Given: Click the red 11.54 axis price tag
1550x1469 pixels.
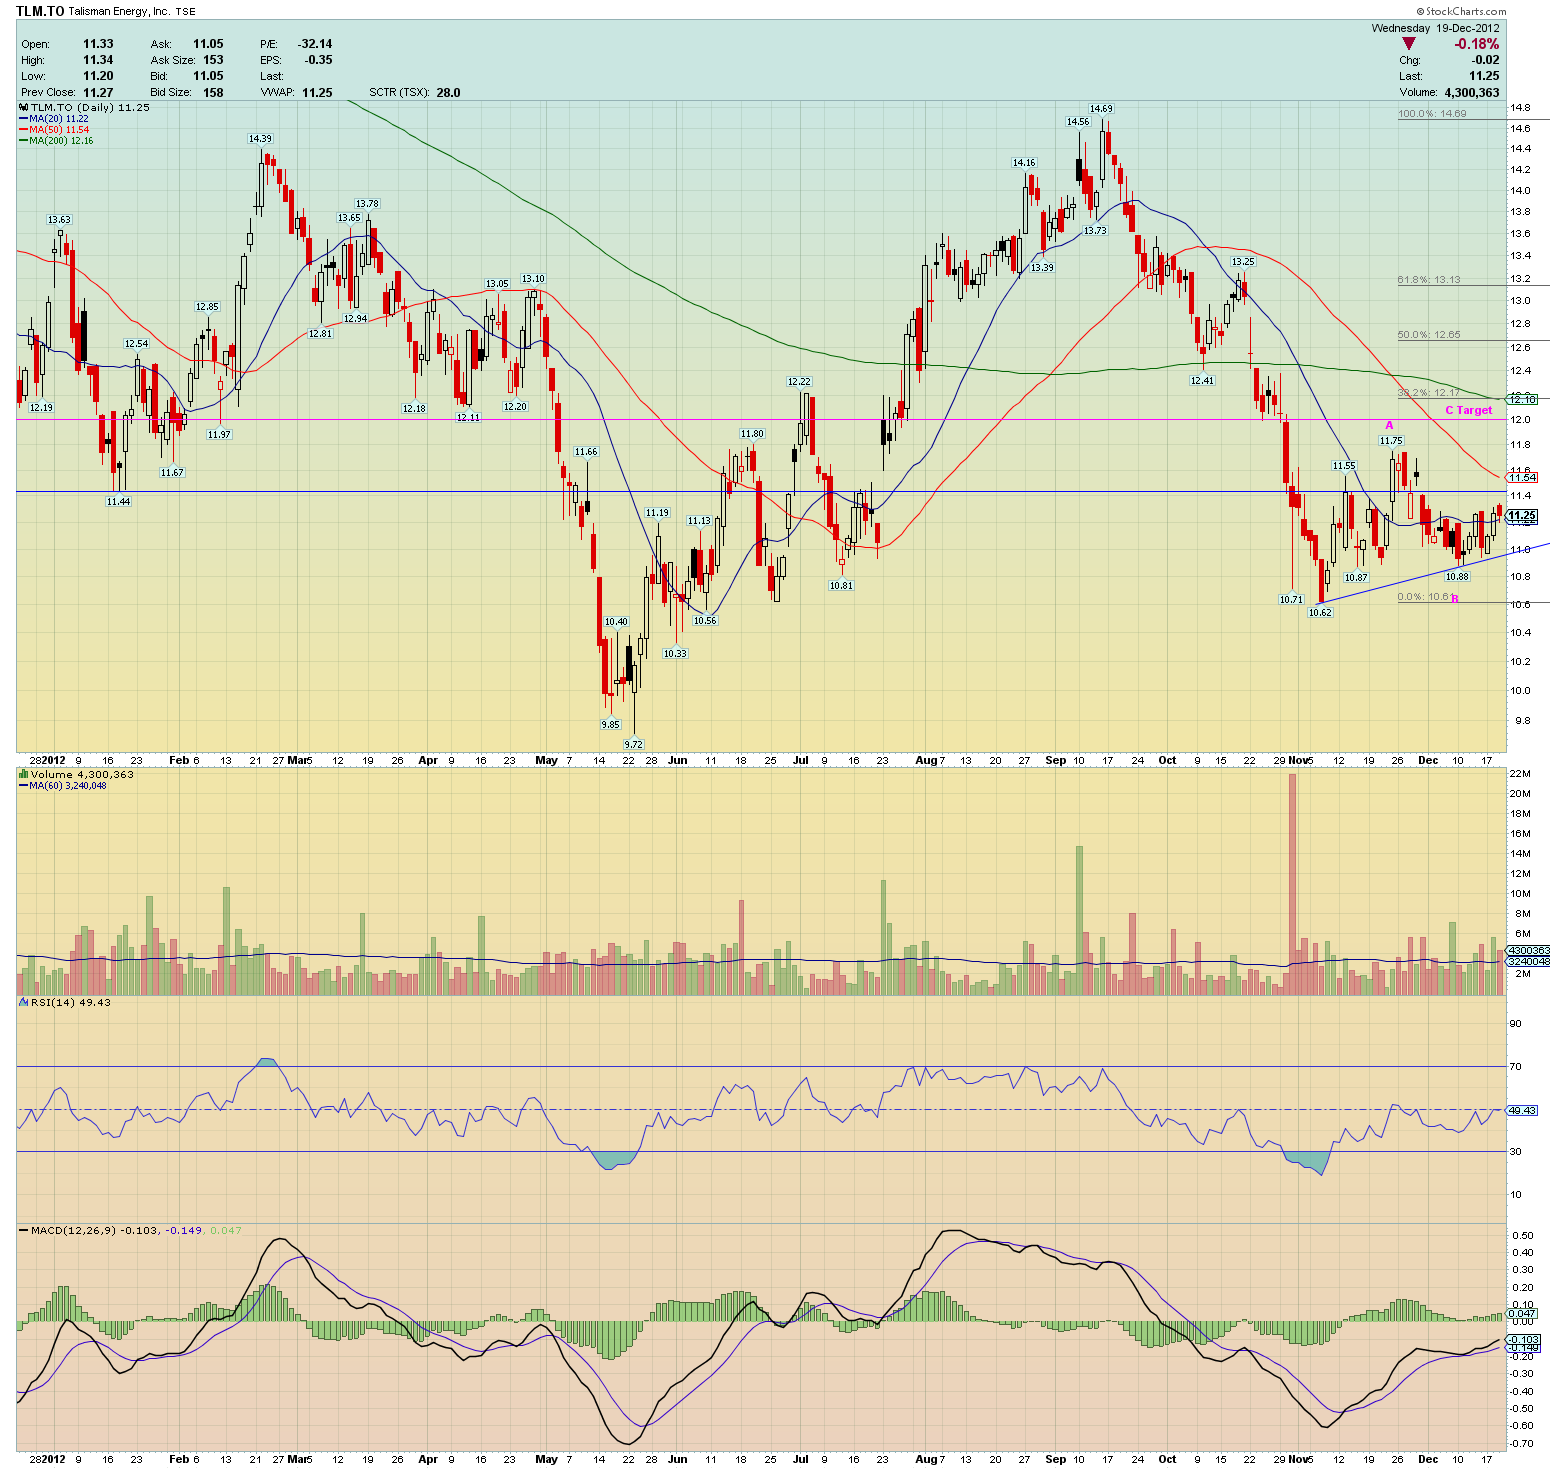Looking at the screenshot, I should coord(1522,478).
